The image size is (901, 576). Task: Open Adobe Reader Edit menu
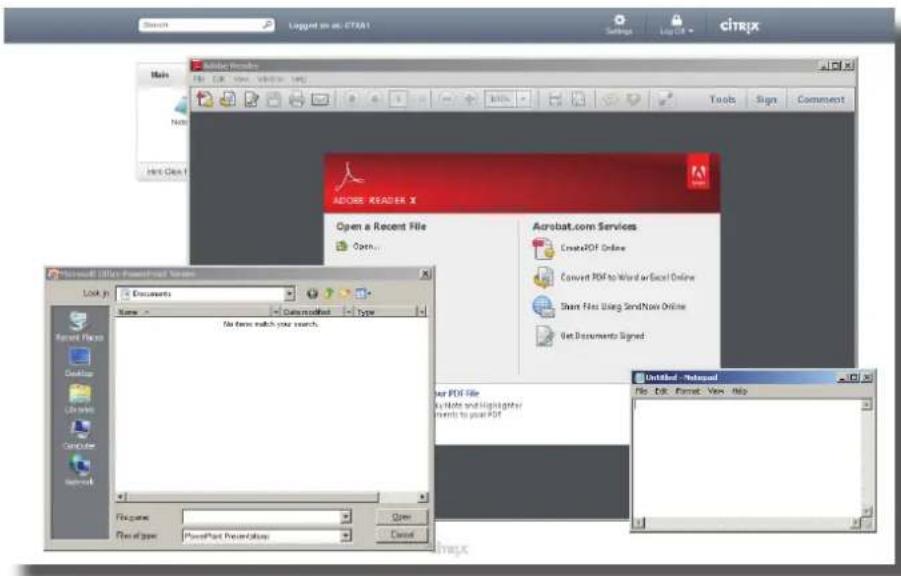point(218,79)
